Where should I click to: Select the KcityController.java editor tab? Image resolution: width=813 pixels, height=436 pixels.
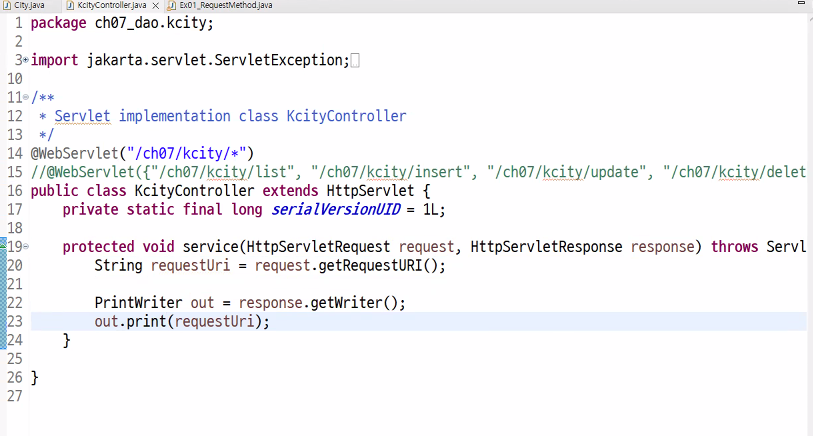pos(111,5)
